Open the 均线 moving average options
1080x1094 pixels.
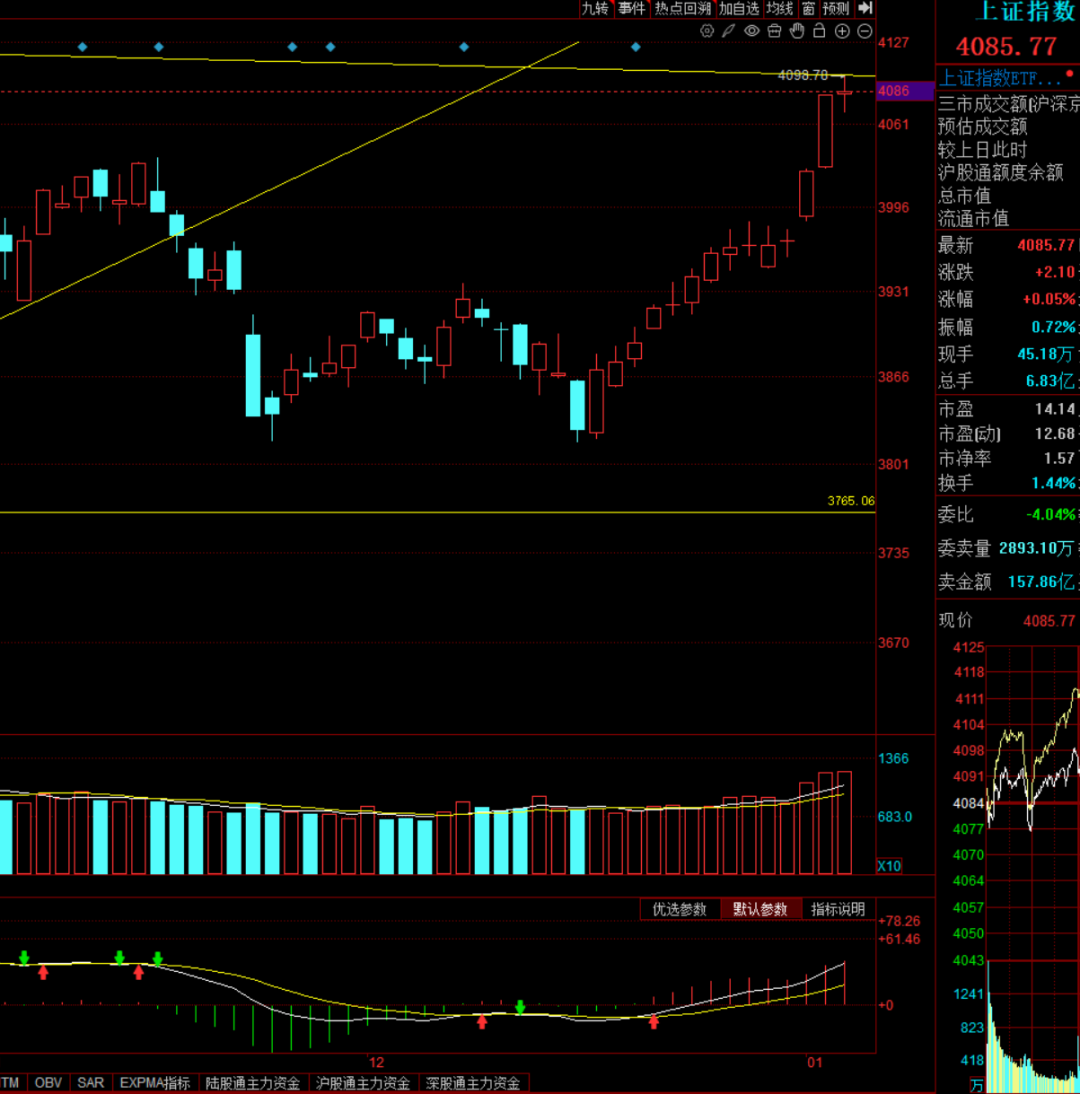(x=779, y=8)
